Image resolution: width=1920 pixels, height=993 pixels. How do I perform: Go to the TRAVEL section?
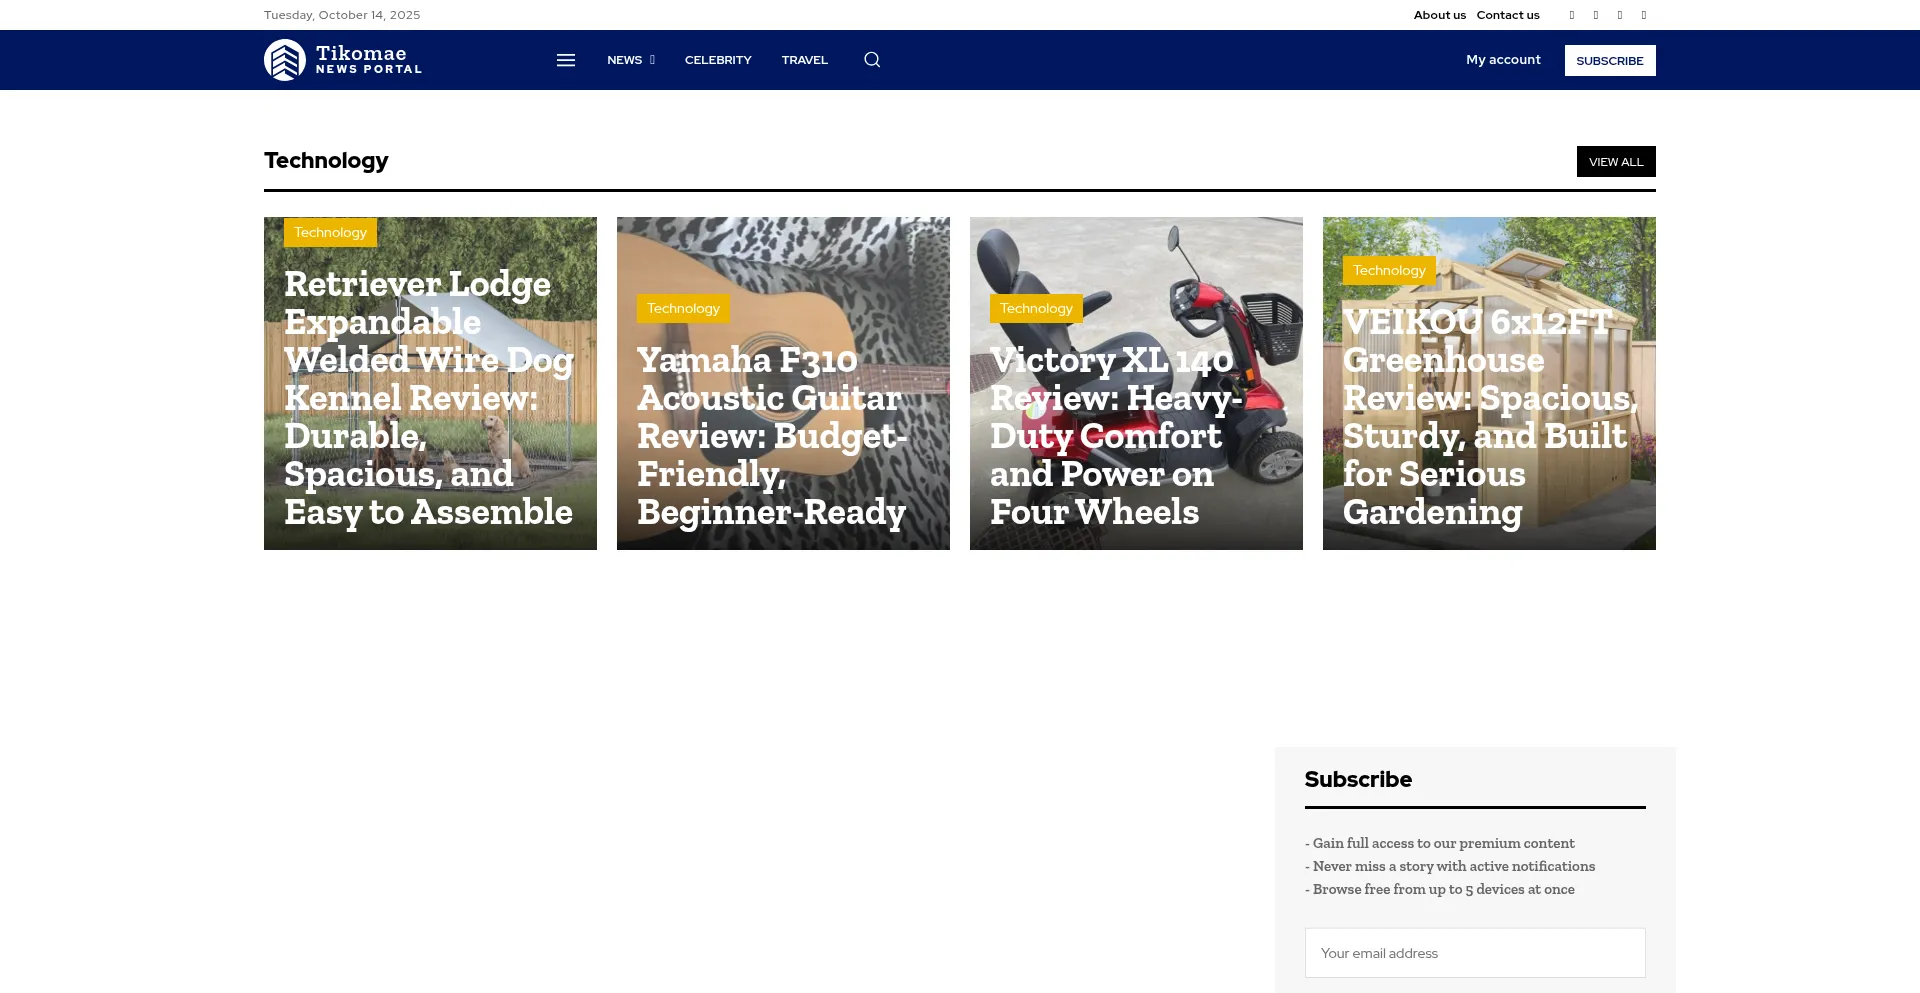[x=804, y=60]
